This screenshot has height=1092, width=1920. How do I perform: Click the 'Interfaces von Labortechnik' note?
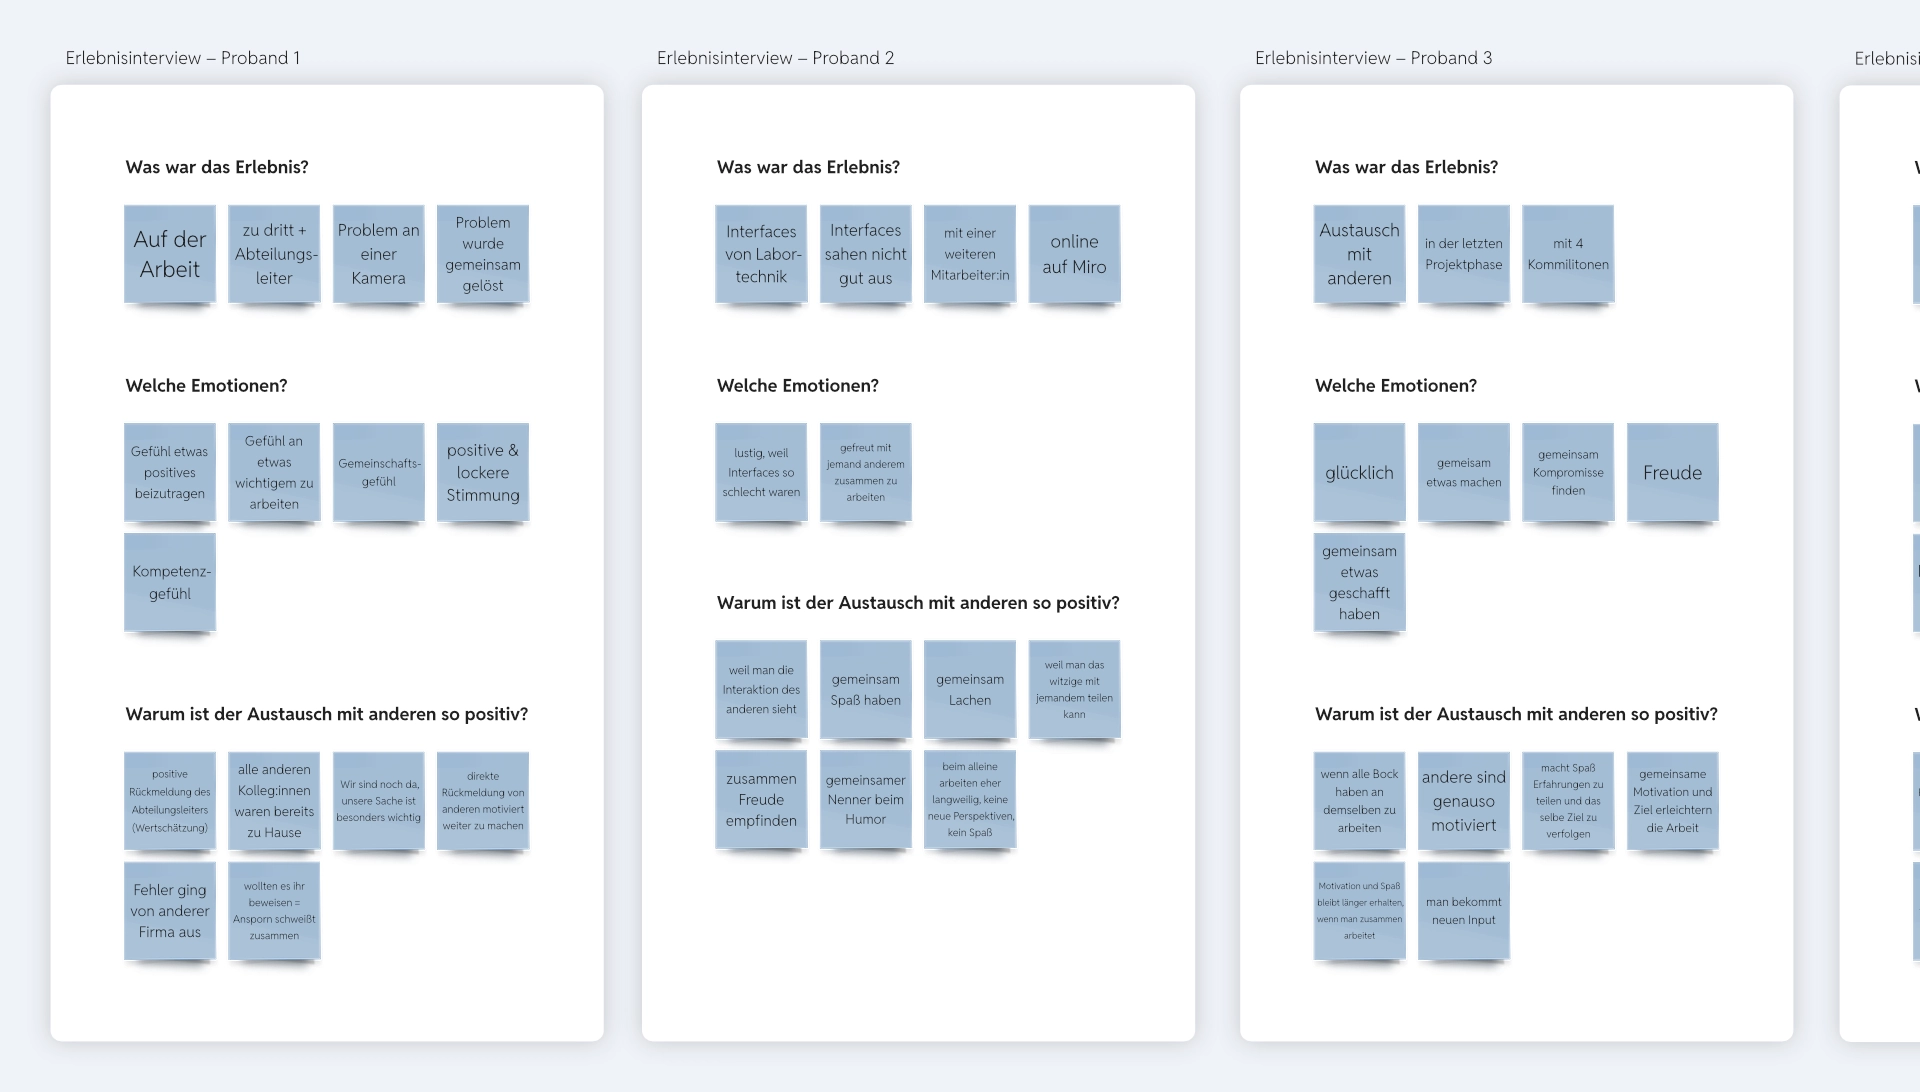point(761,254)
